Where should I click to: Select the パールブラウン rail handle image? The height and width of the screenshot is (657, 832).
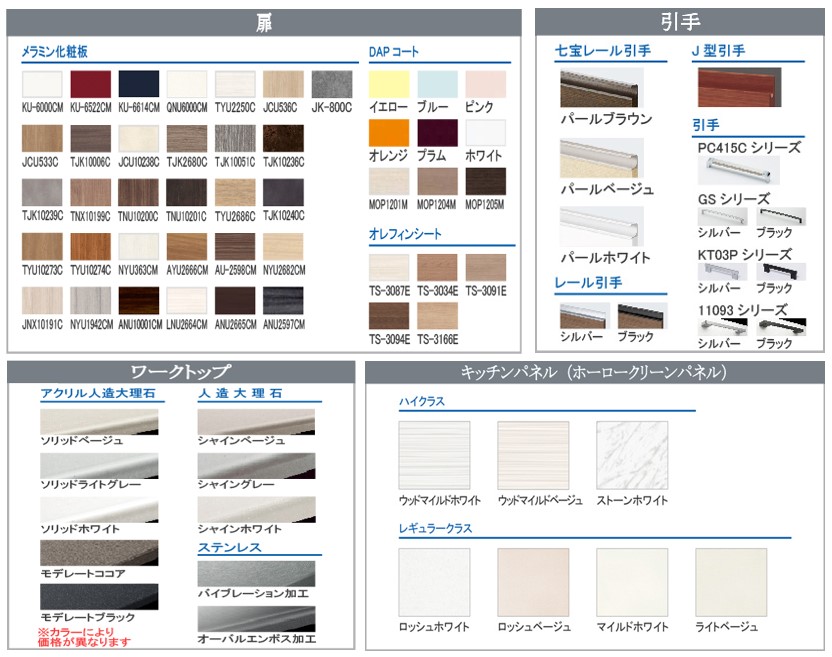point(601,88)
